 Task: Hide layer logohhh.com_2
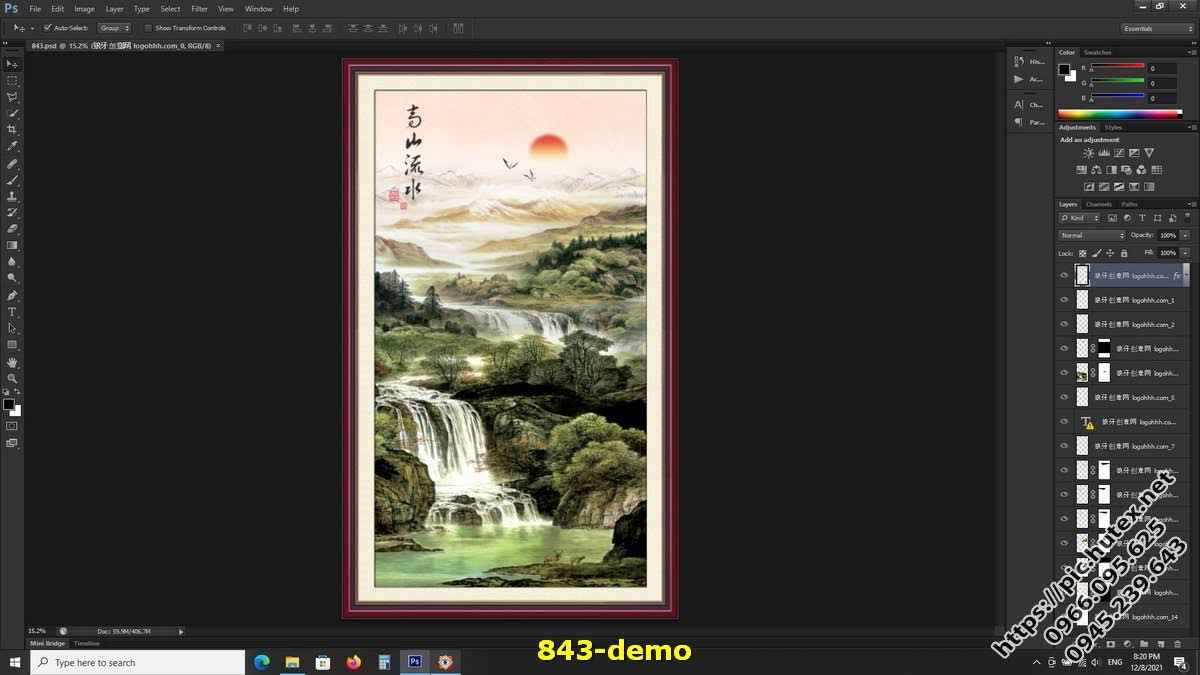click(1064, 324)
